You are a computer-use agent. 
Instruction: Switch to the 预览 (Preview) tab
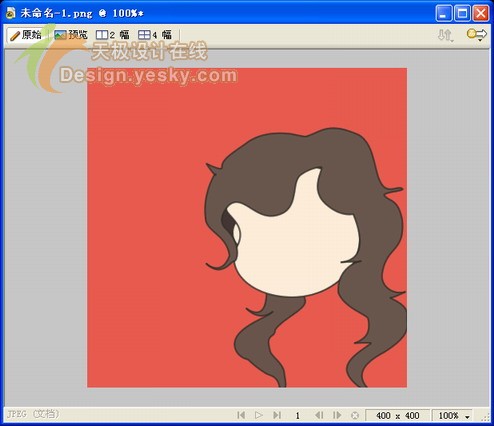click(x=71, y=35)
